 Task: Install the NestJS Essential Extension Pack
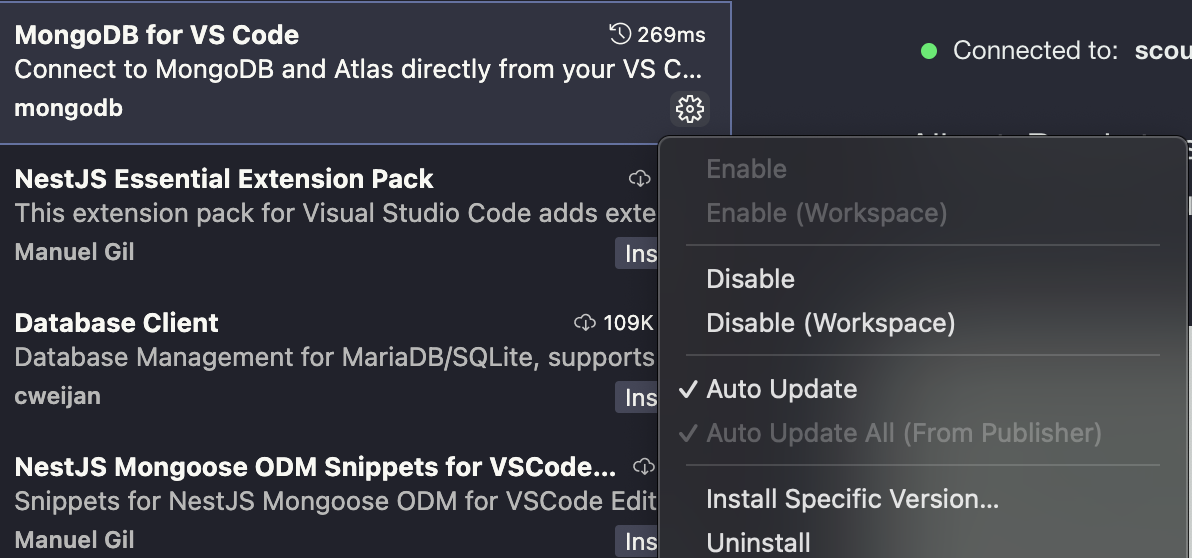click(x=637, y=254)
